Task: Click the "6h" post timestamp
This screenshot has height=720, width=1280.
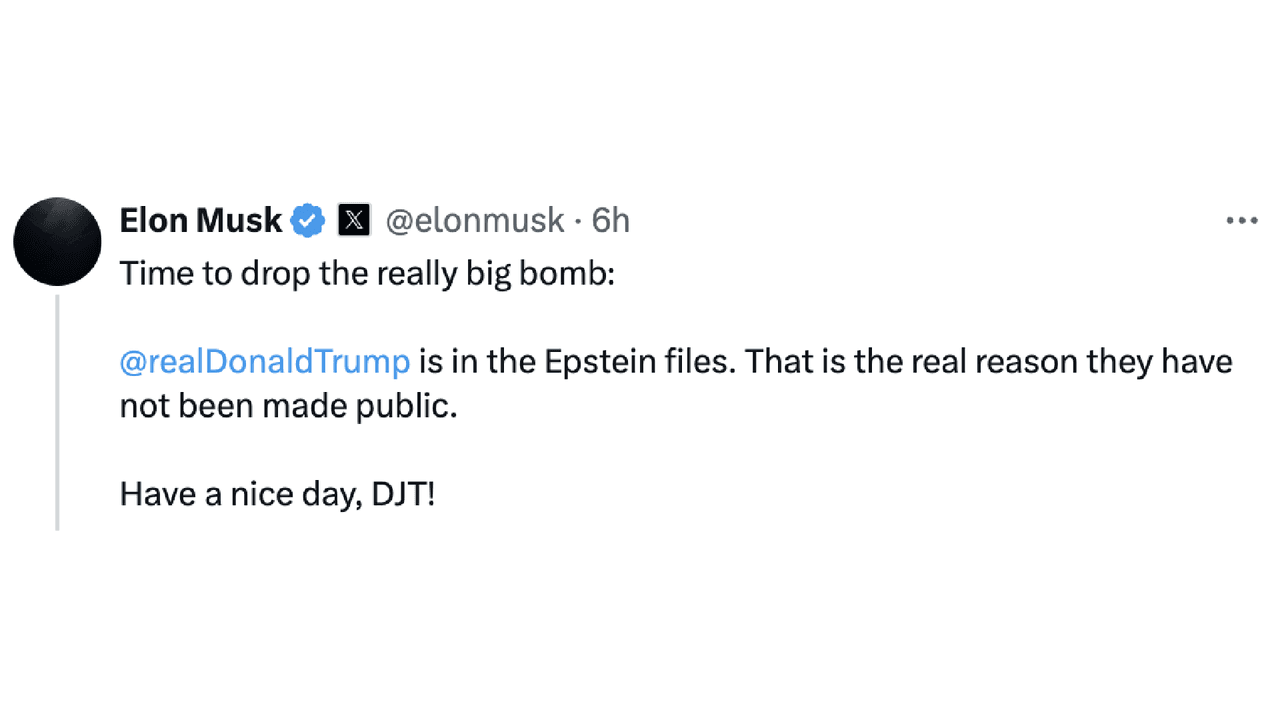Action: point(611,221)
